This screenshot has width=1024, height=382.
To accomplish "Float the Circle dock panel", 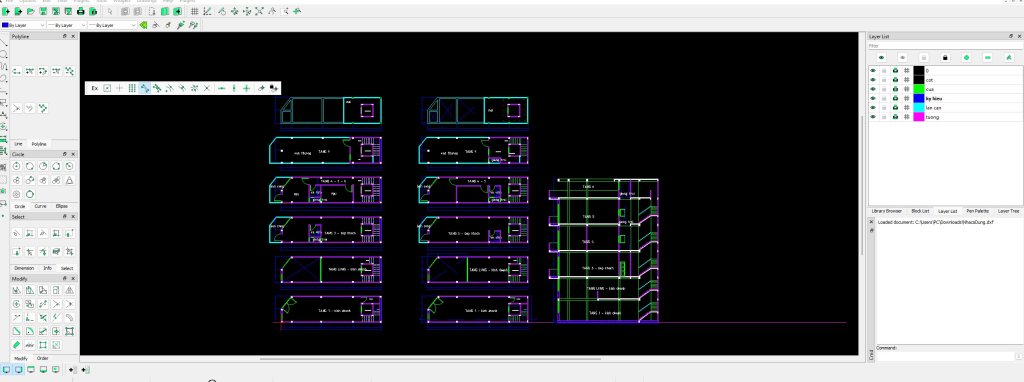I will point(65,154).
